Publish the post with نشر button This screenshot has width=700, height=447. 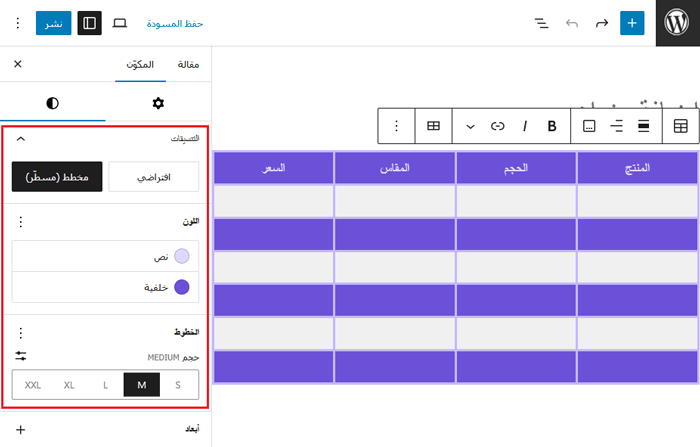(x=54, y=23)
